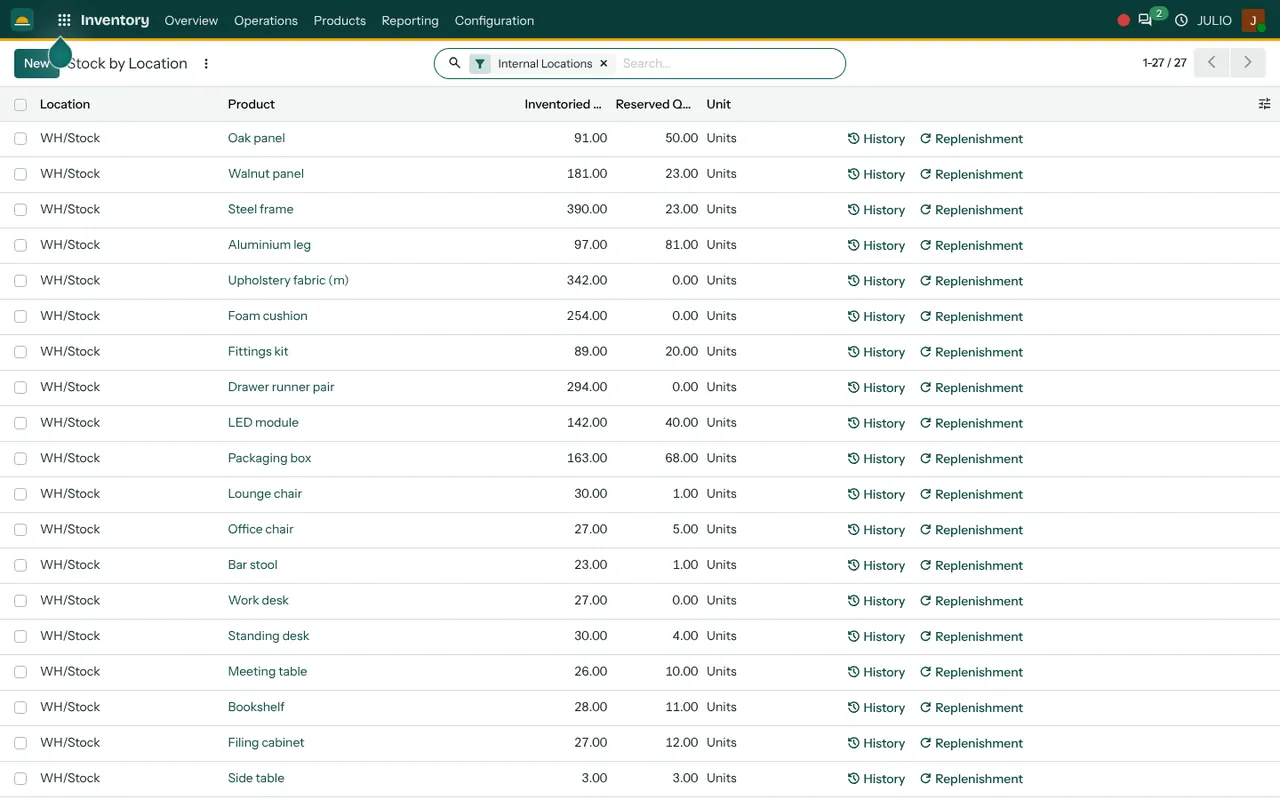Open the Stock by Location actions menu
The width and height of the screenshot is (1280, 800).
coord(206,64)
